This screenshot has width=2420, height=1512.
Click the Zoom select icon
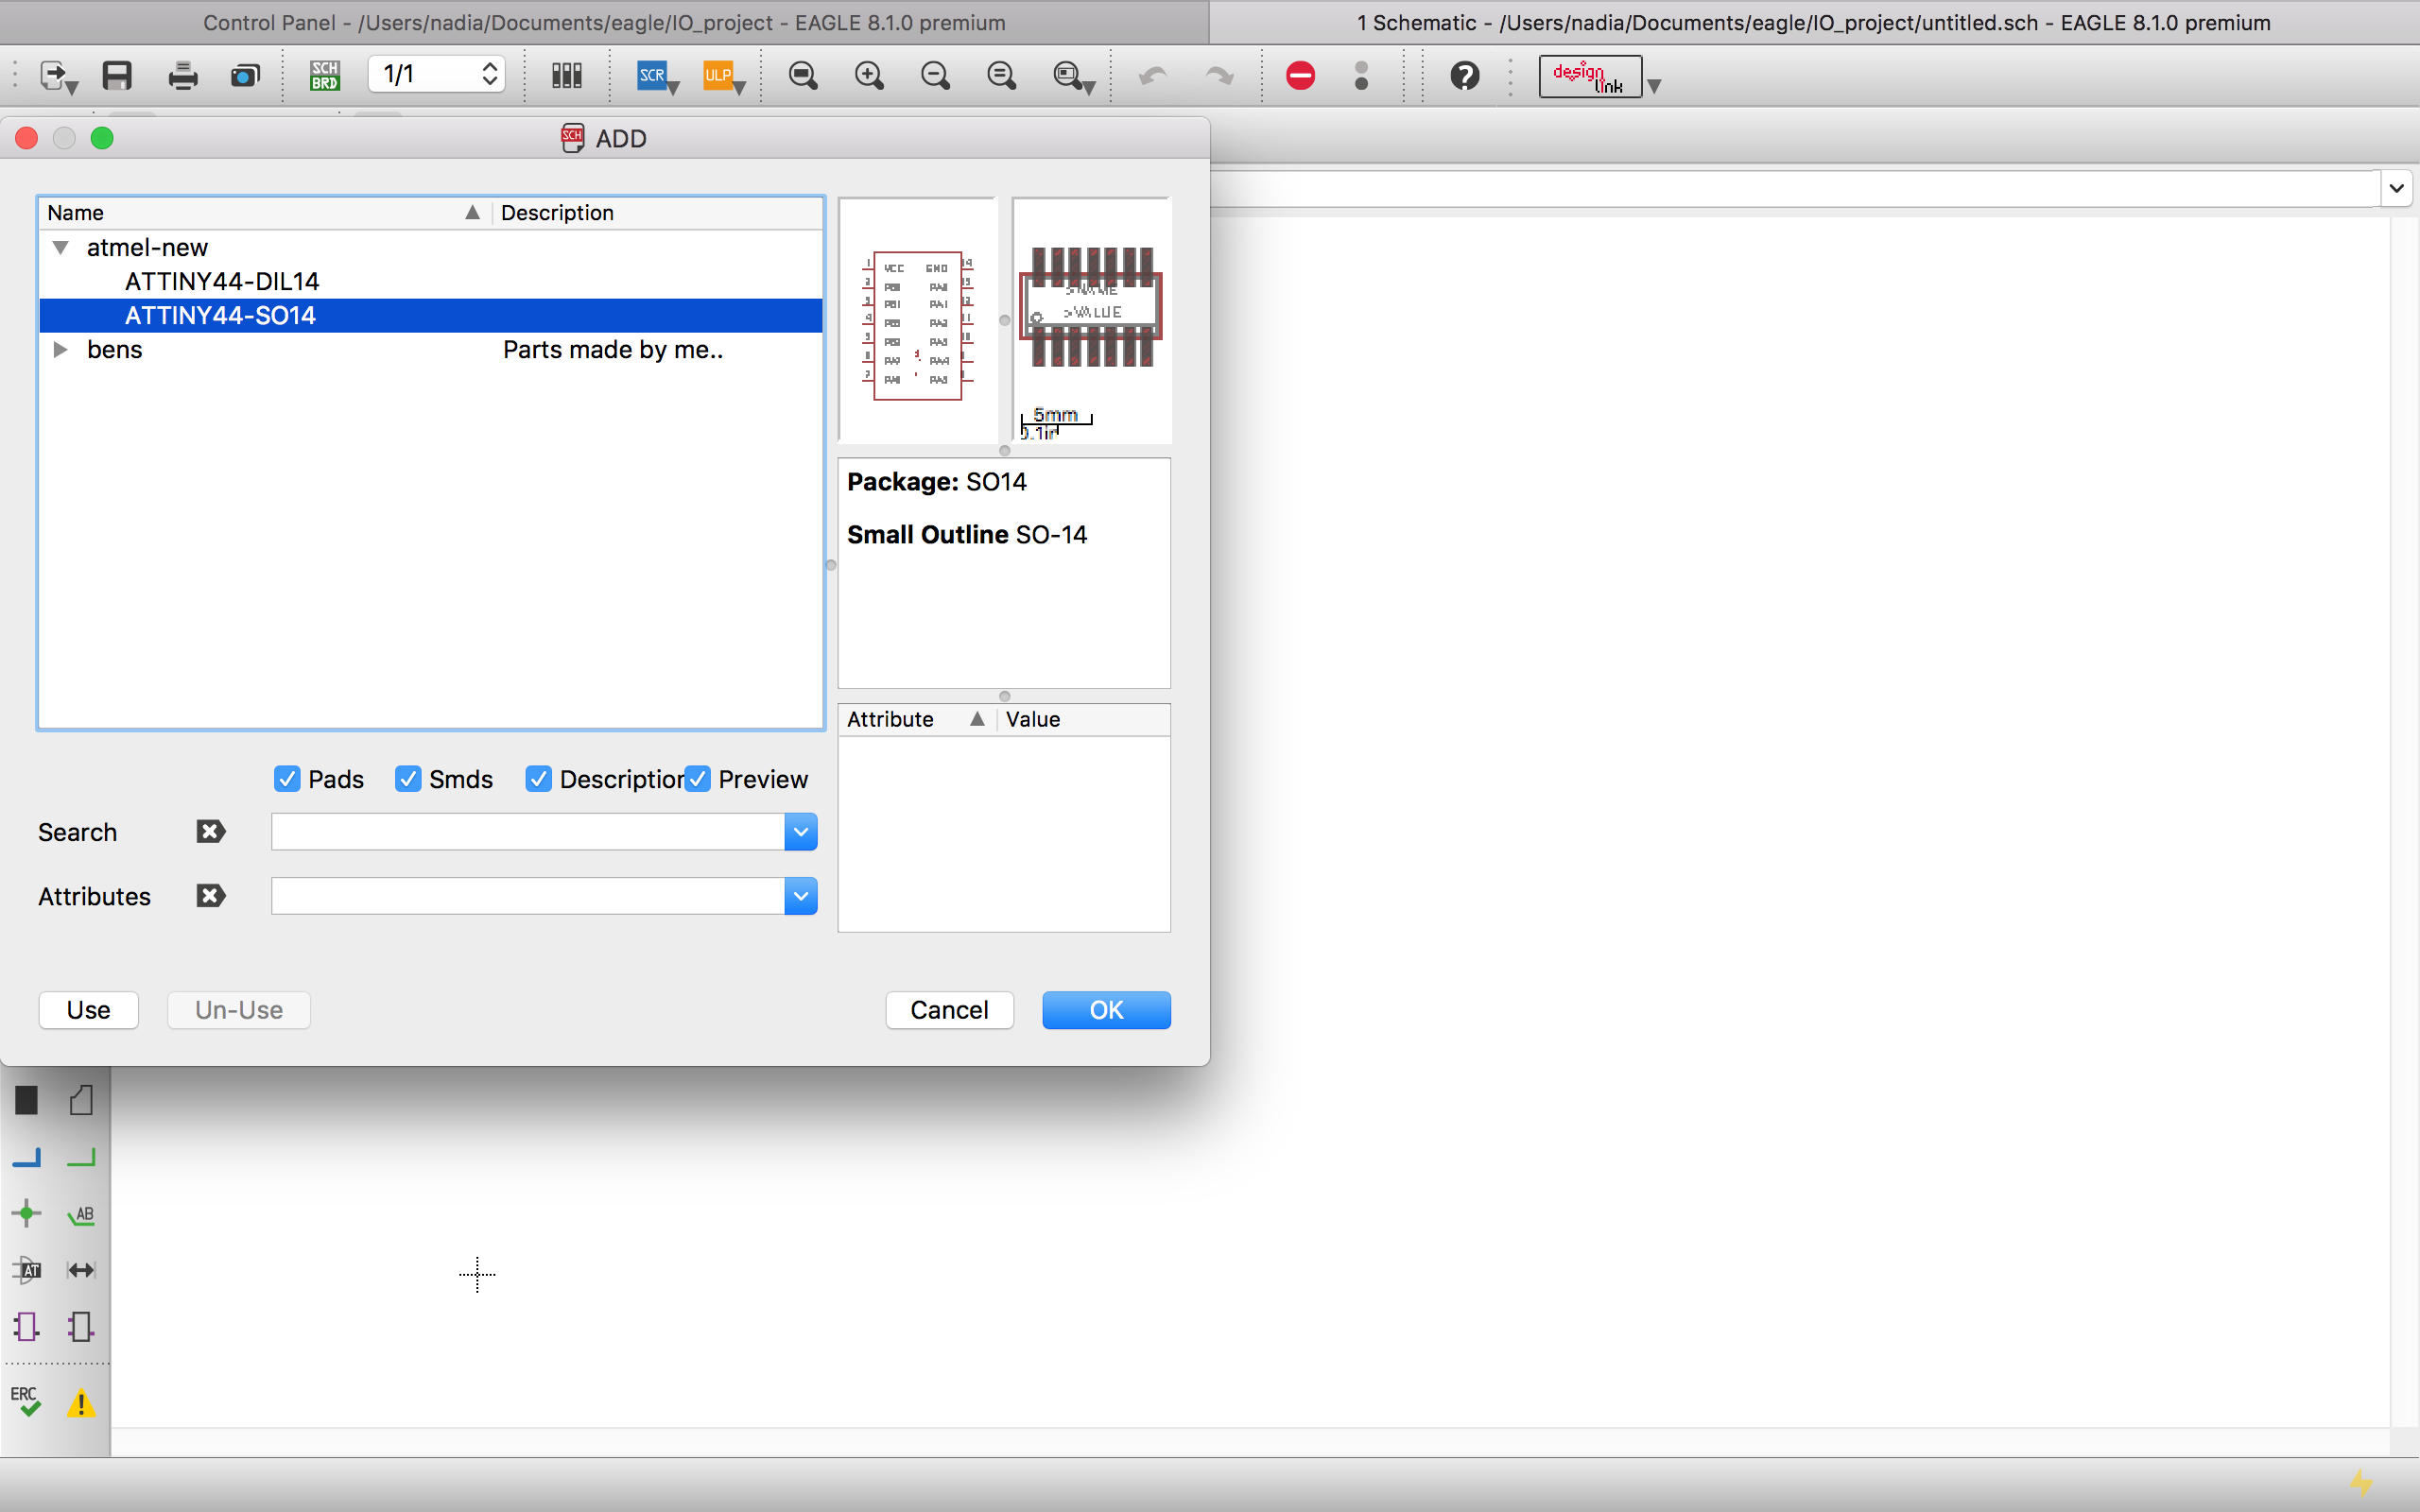pyautogui.click(x=1073, y=76)
